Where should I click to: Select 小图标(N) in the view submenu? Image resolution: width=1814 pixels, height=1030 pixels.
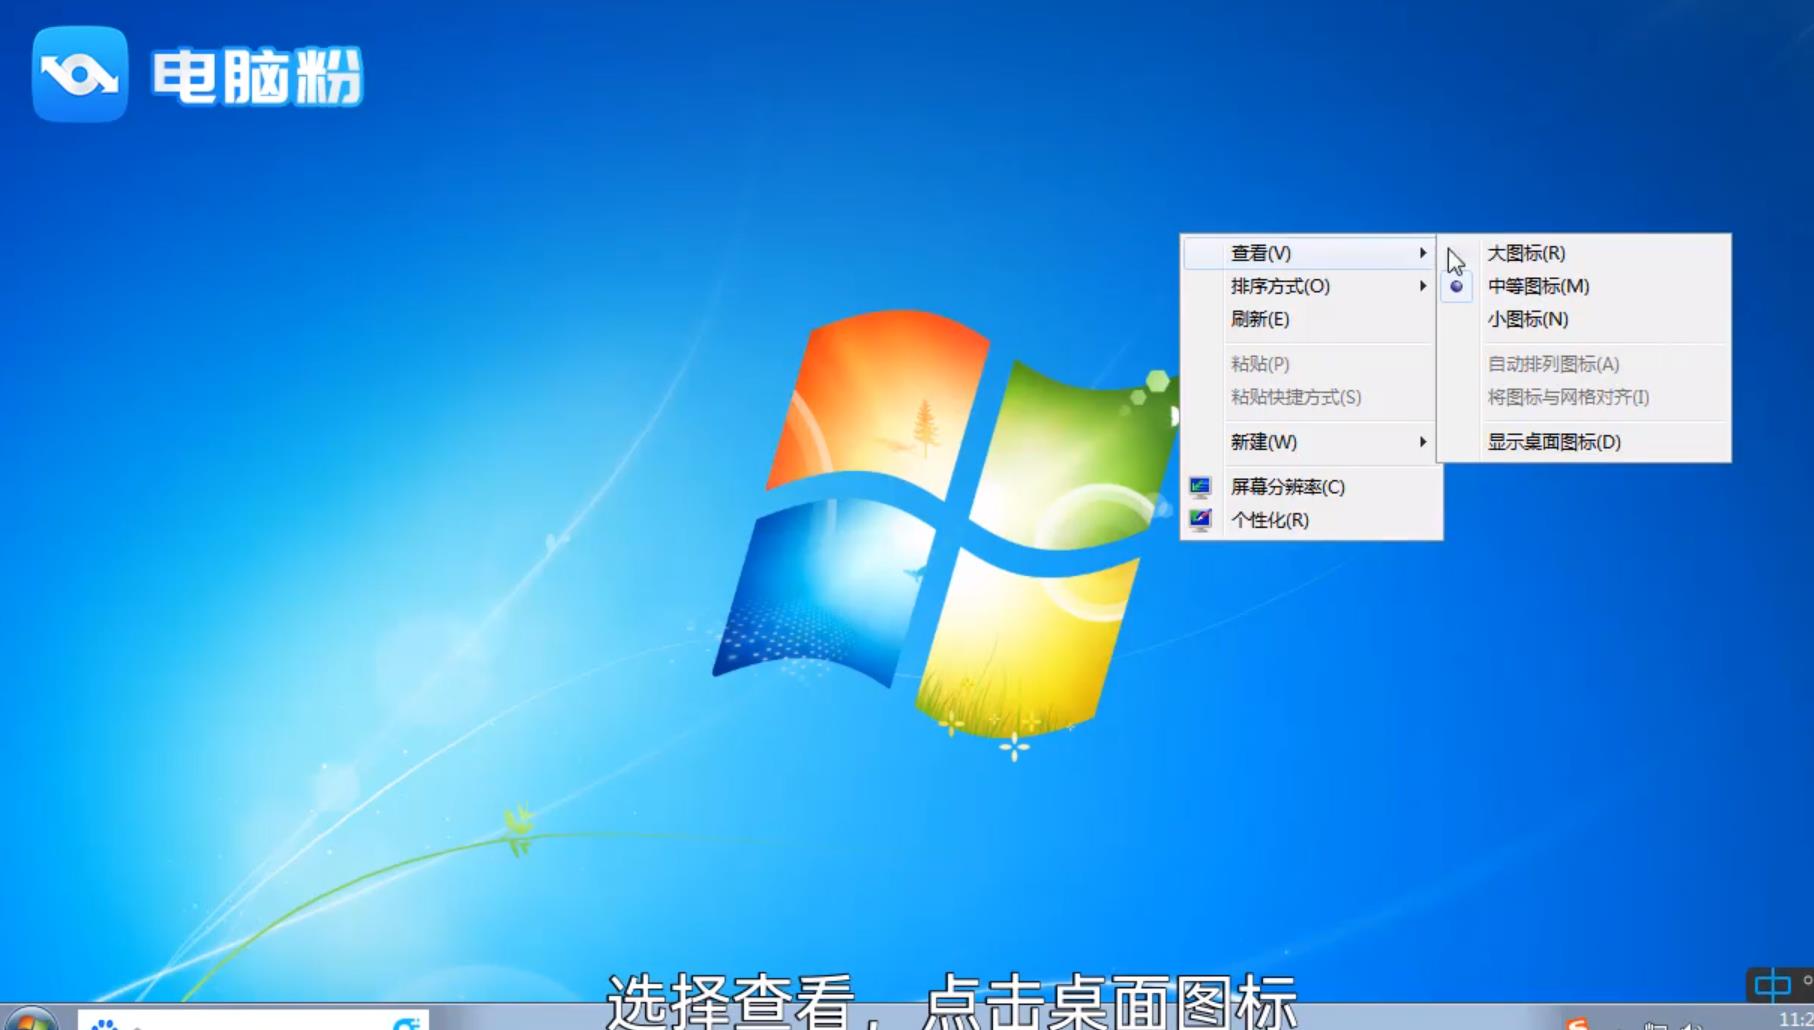tap(1585, 319)
